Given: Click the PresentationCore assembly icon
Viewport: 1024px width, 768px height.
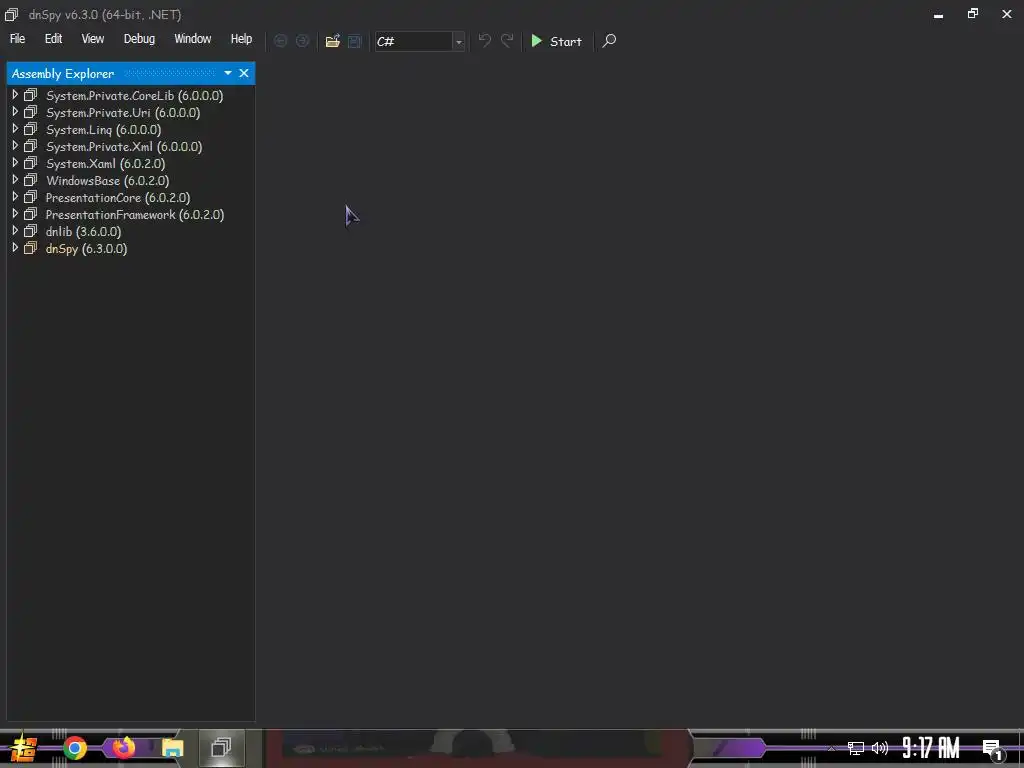Looking at the screenshot, I should [31, 197].
